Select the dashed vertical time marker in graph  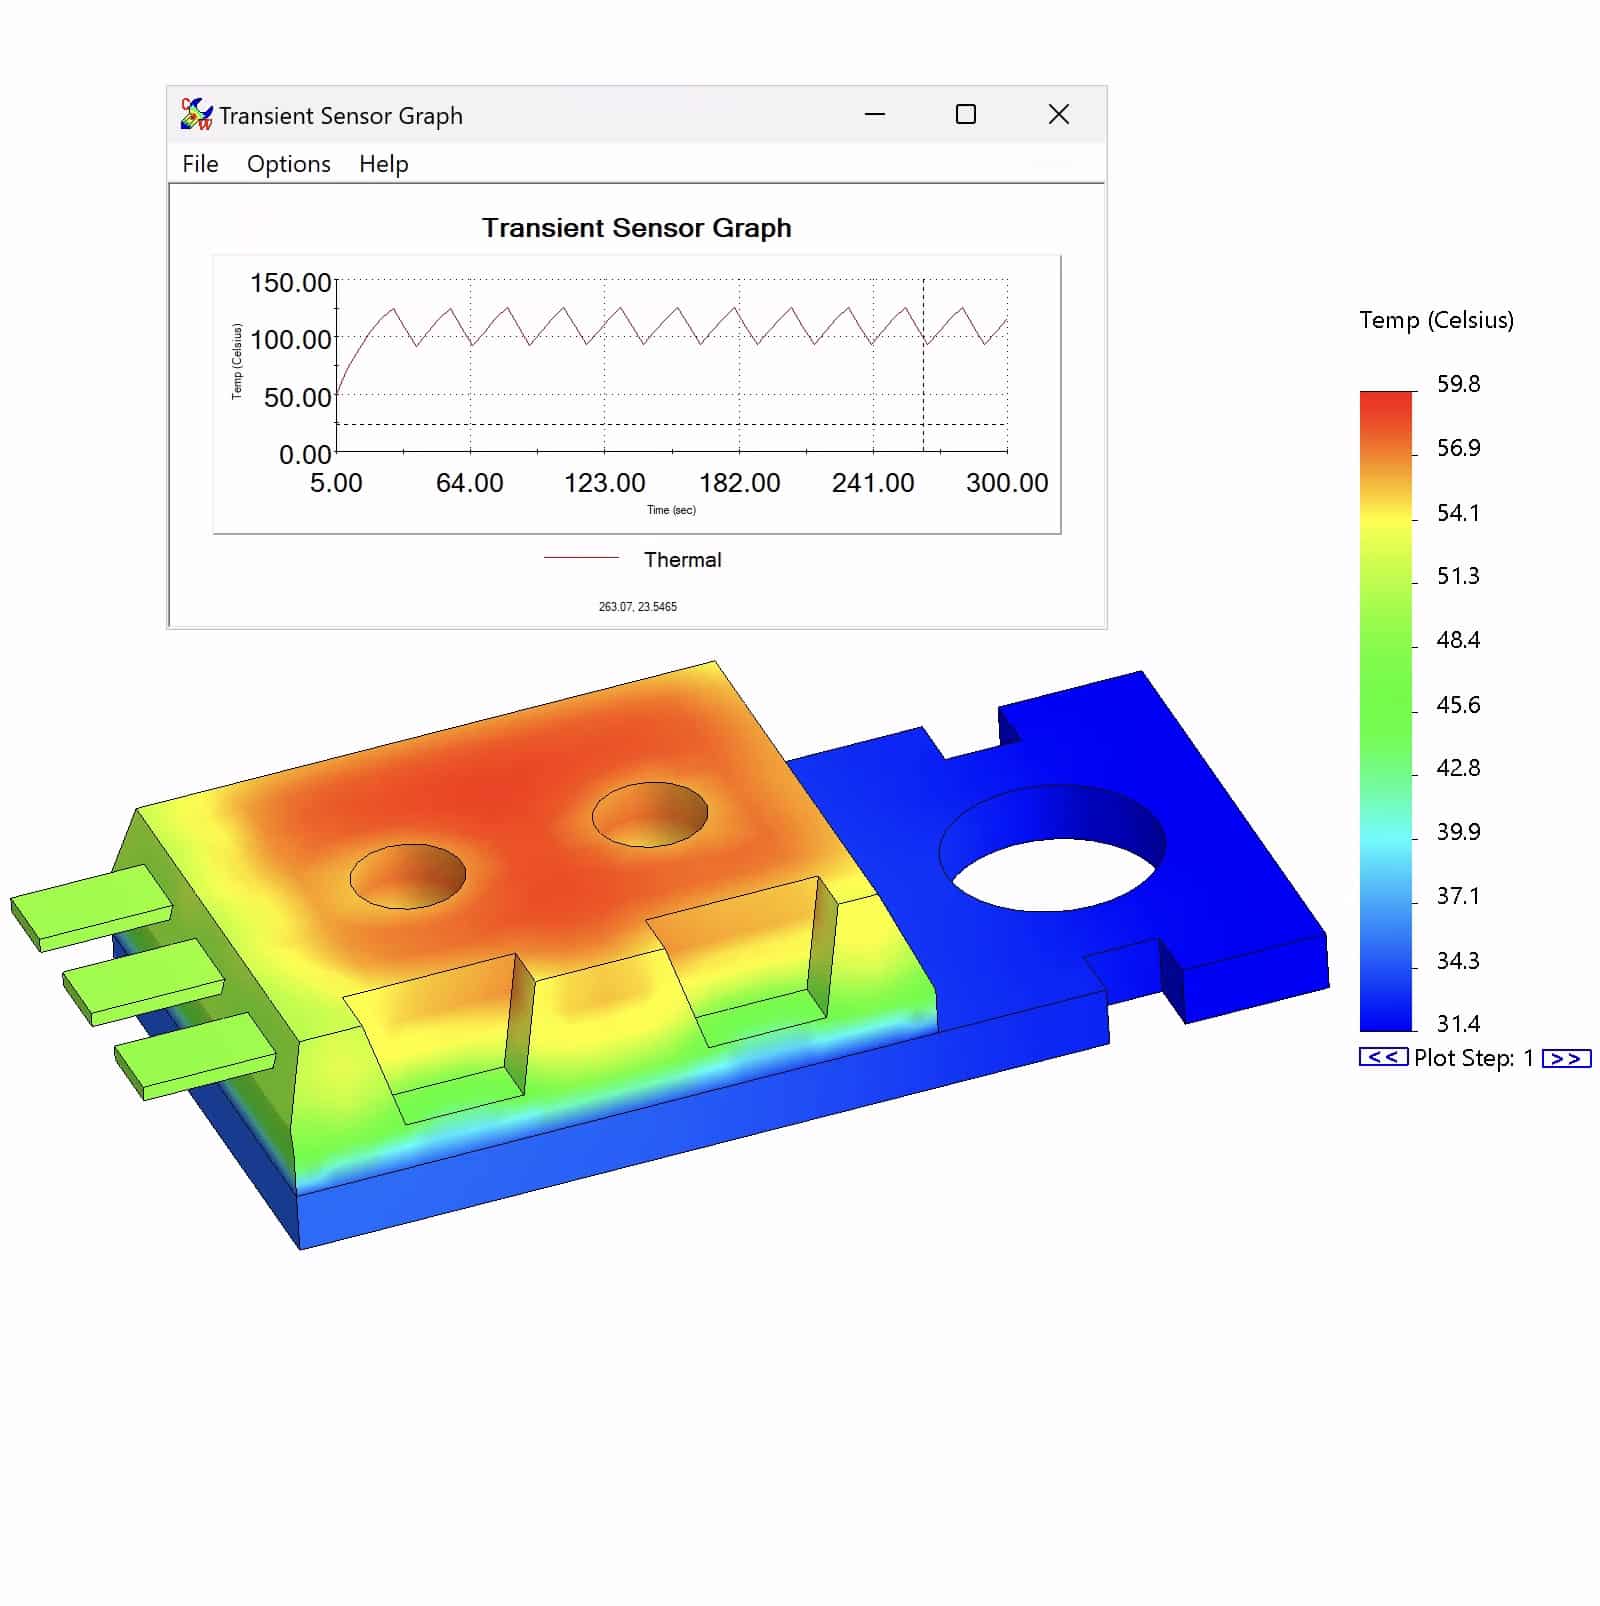(923, 380)
